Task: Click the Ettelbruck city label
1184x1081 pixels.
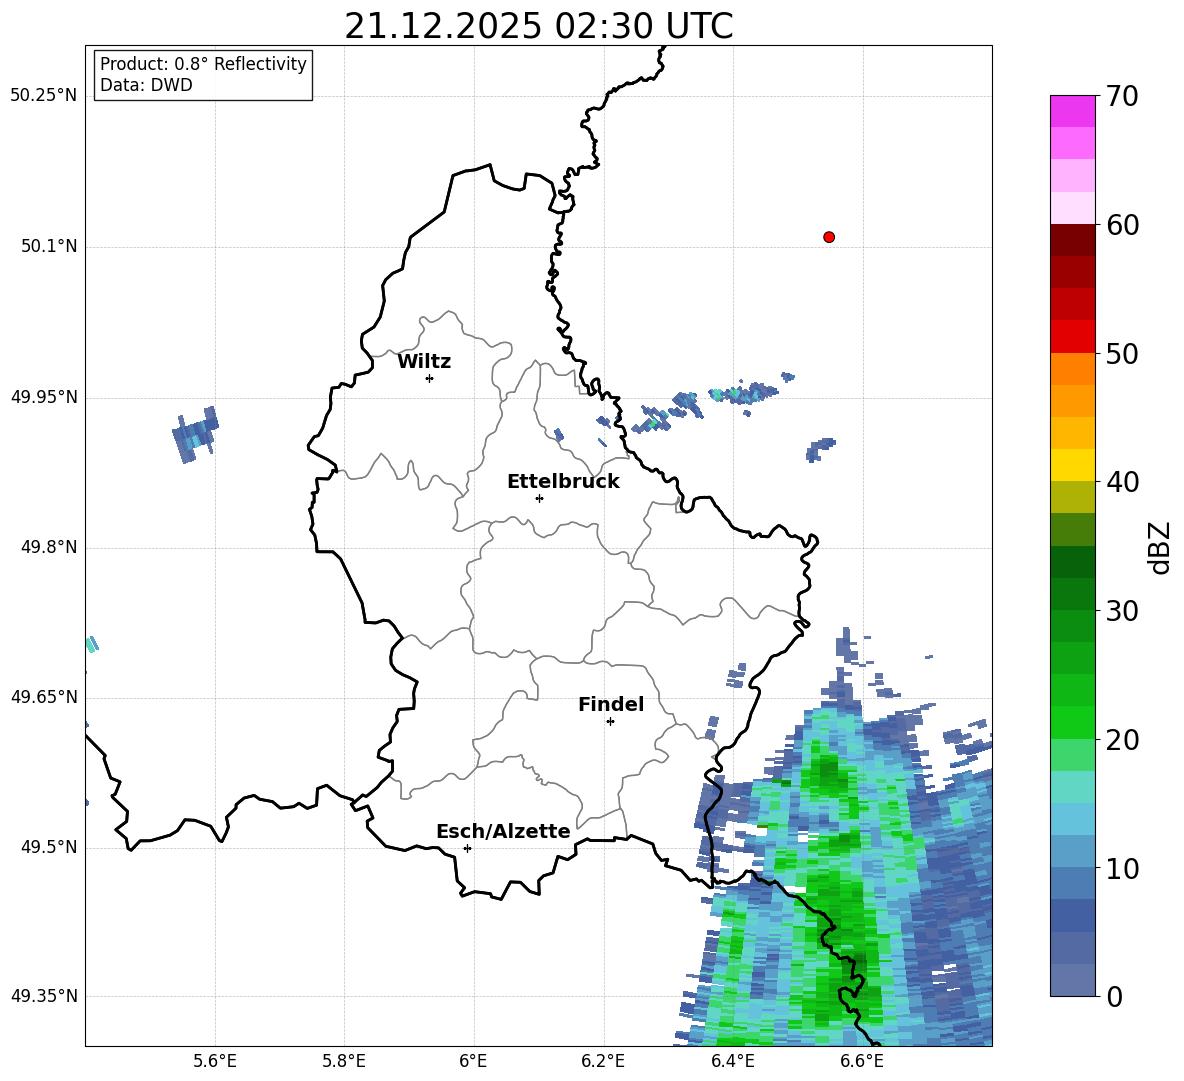Action: coord(563,482)
